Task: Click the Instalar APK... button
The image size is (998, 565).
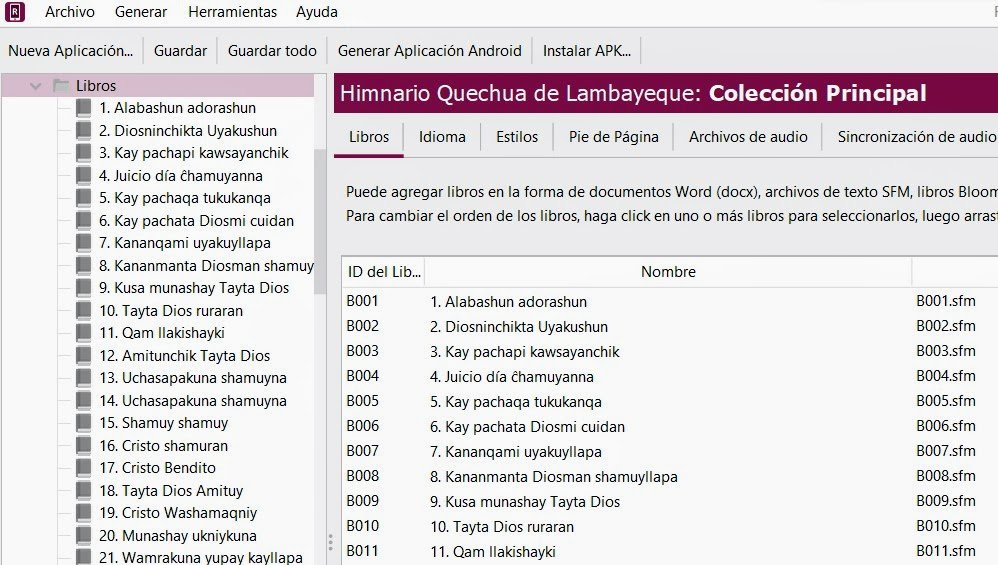Action: point(586,51)
